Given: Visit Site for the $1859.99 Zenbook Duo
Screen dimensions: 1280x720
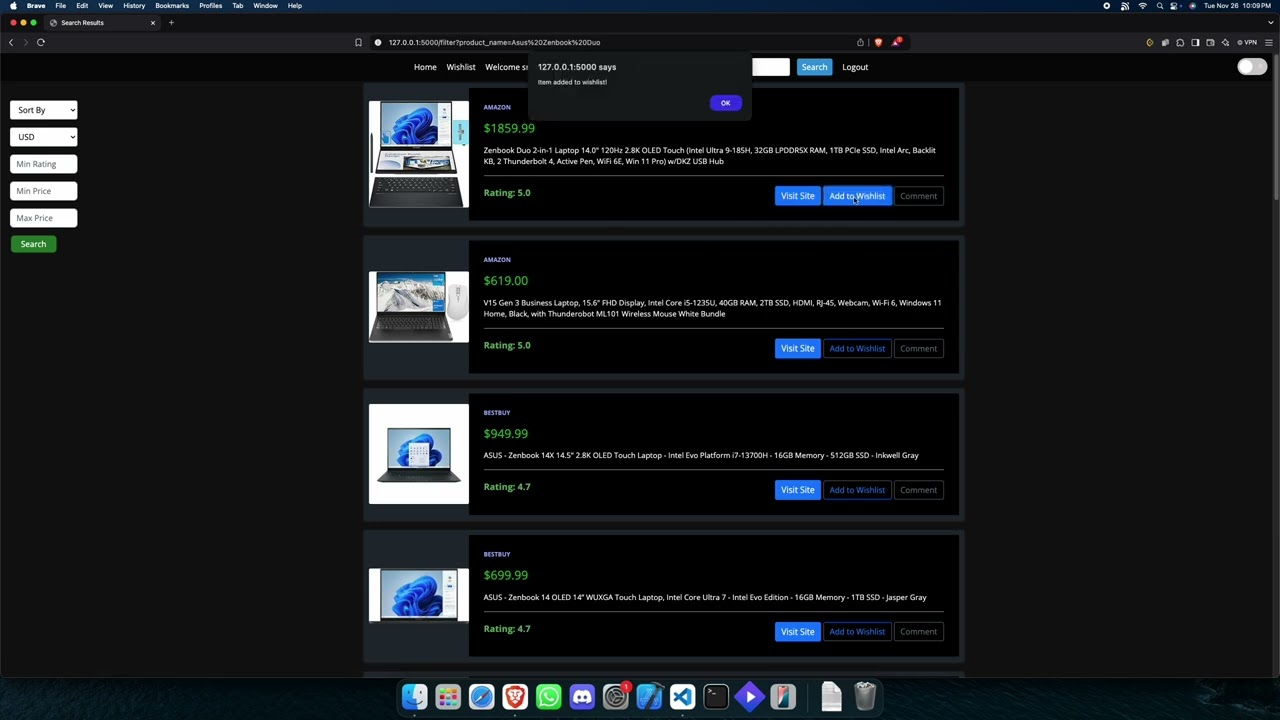Looking at the screenshot, I should pos(797,196).
